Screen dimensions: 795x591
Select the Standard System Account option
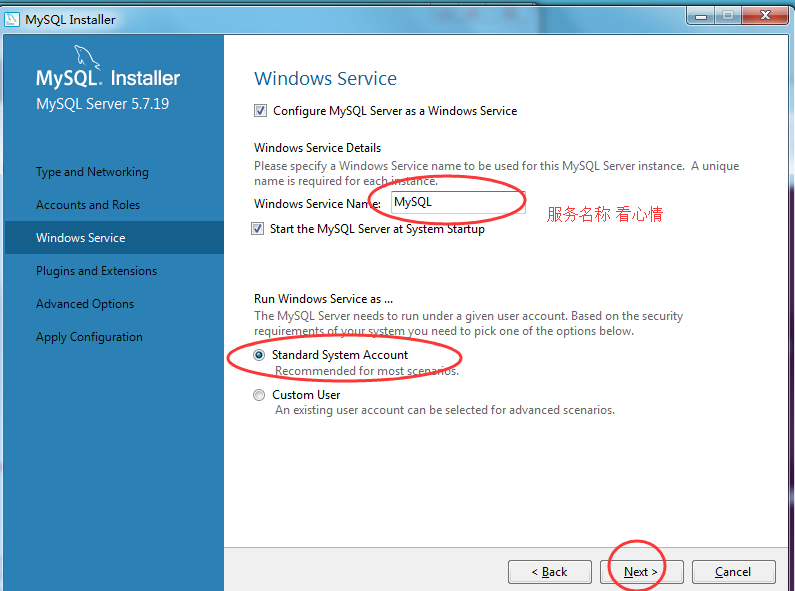[x=259, y=355]
